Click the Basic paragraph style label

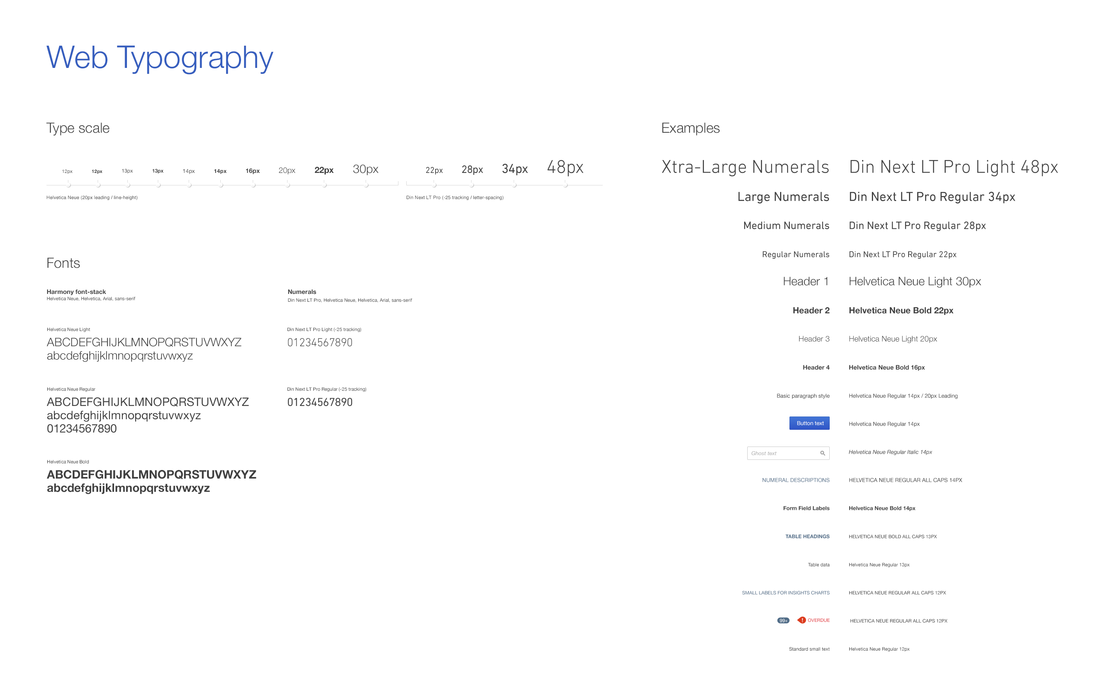click(803, 396)
